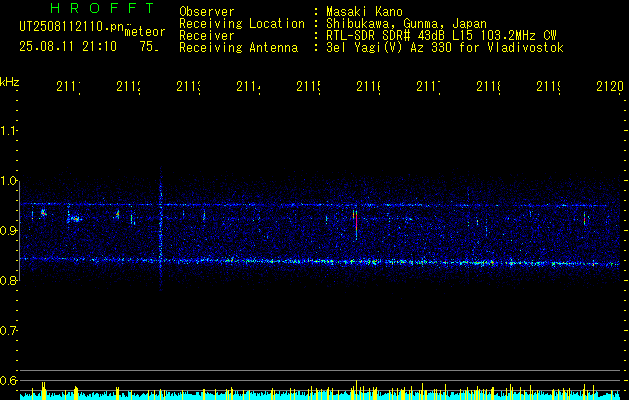Viewport: 629px width, 400px height.
Task: Click the 0.7 frequency axis label
Action: [8, 330]
